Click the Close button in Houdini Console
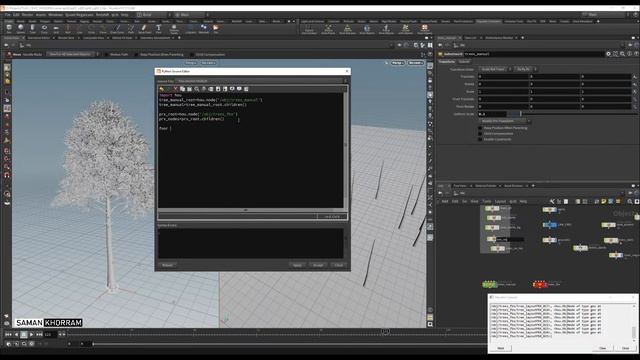Image resolution: width=640 pixels, height=360 pixels. [625, 348]
